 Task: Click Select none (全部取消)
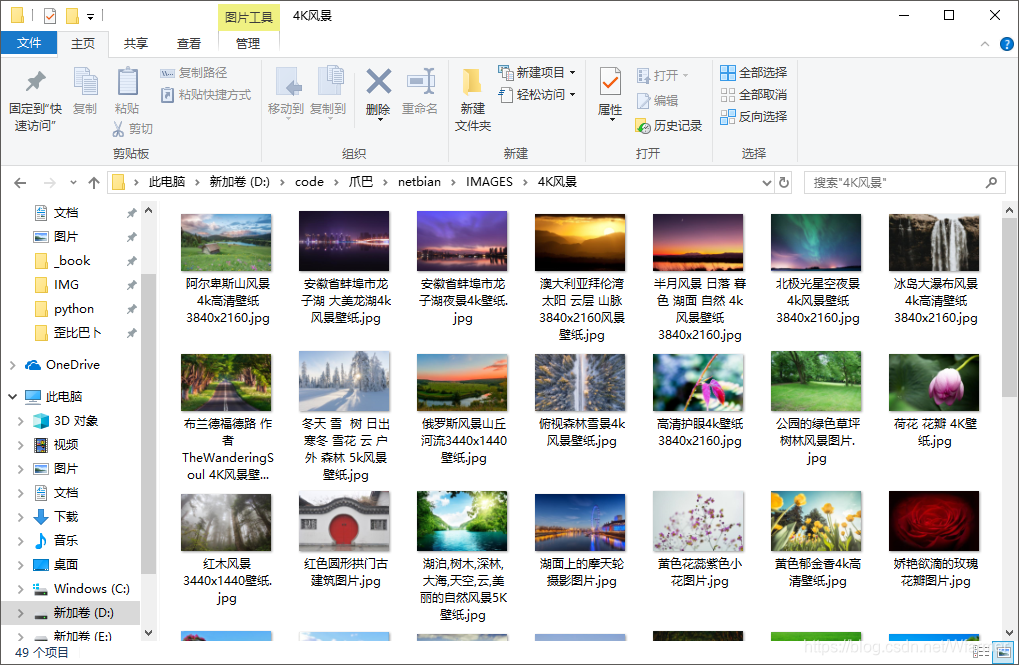[x=754, y=95]
